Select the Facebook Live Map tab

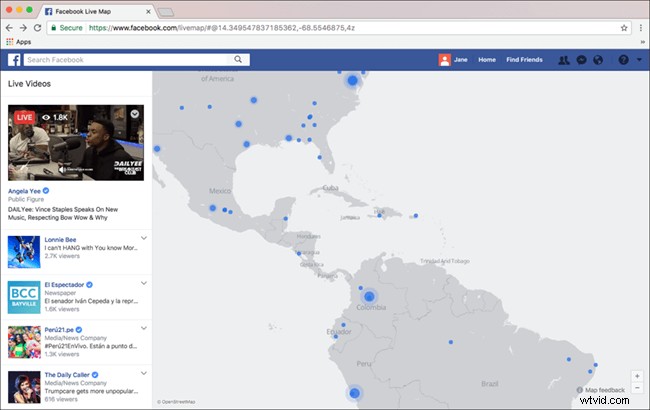pos(97,12)
